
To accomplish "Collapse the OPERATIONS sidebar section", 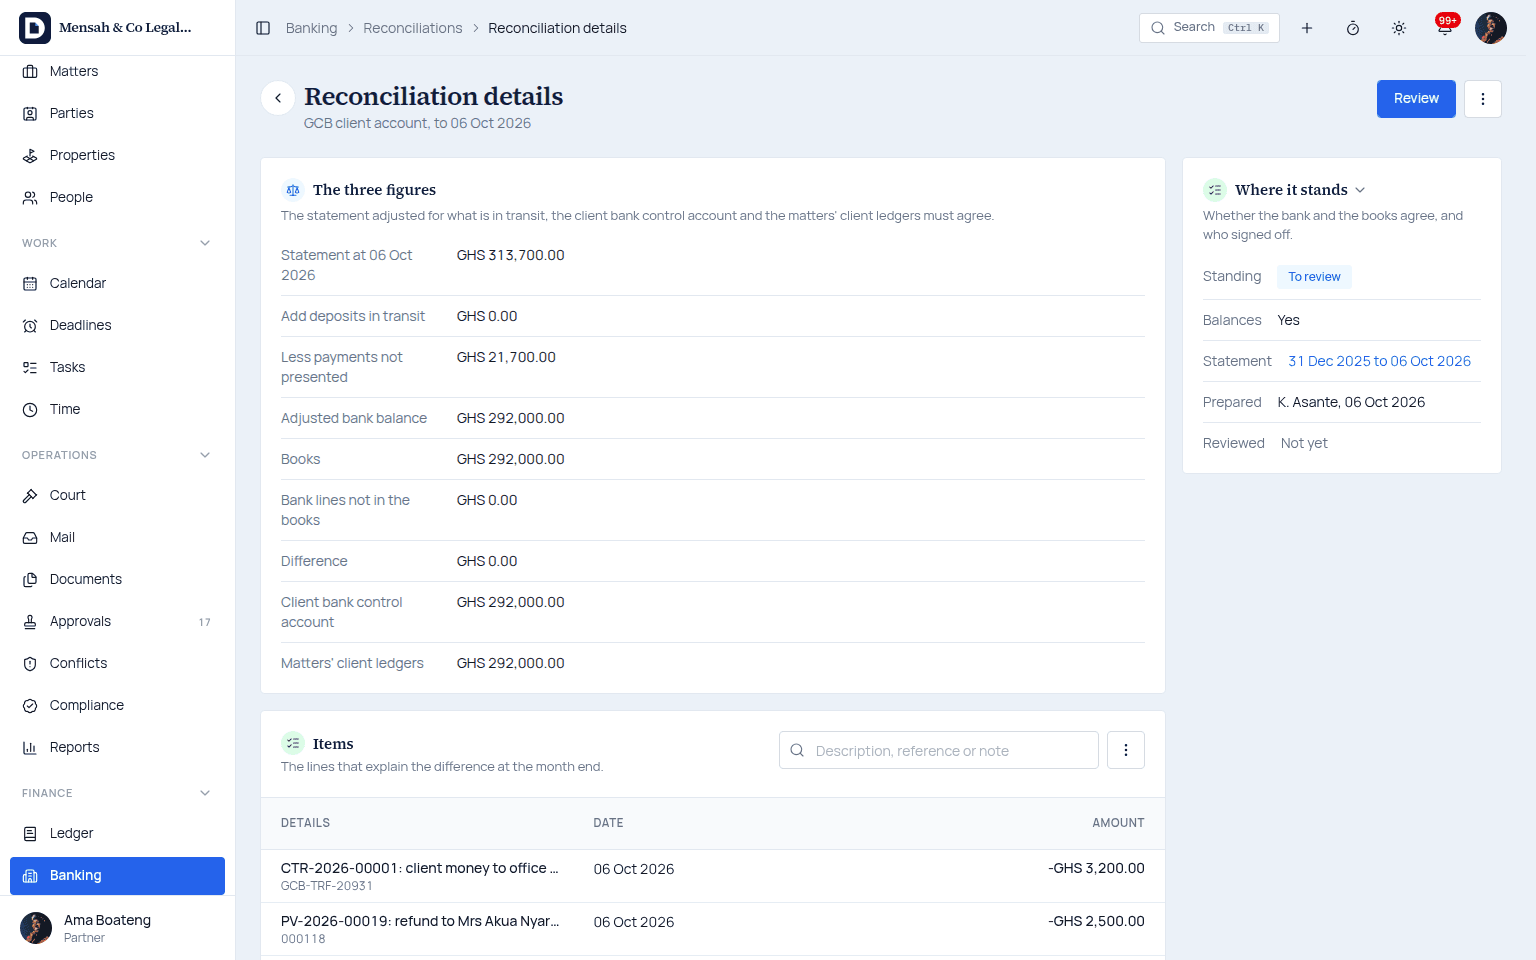I will click(x=205, y=455).
